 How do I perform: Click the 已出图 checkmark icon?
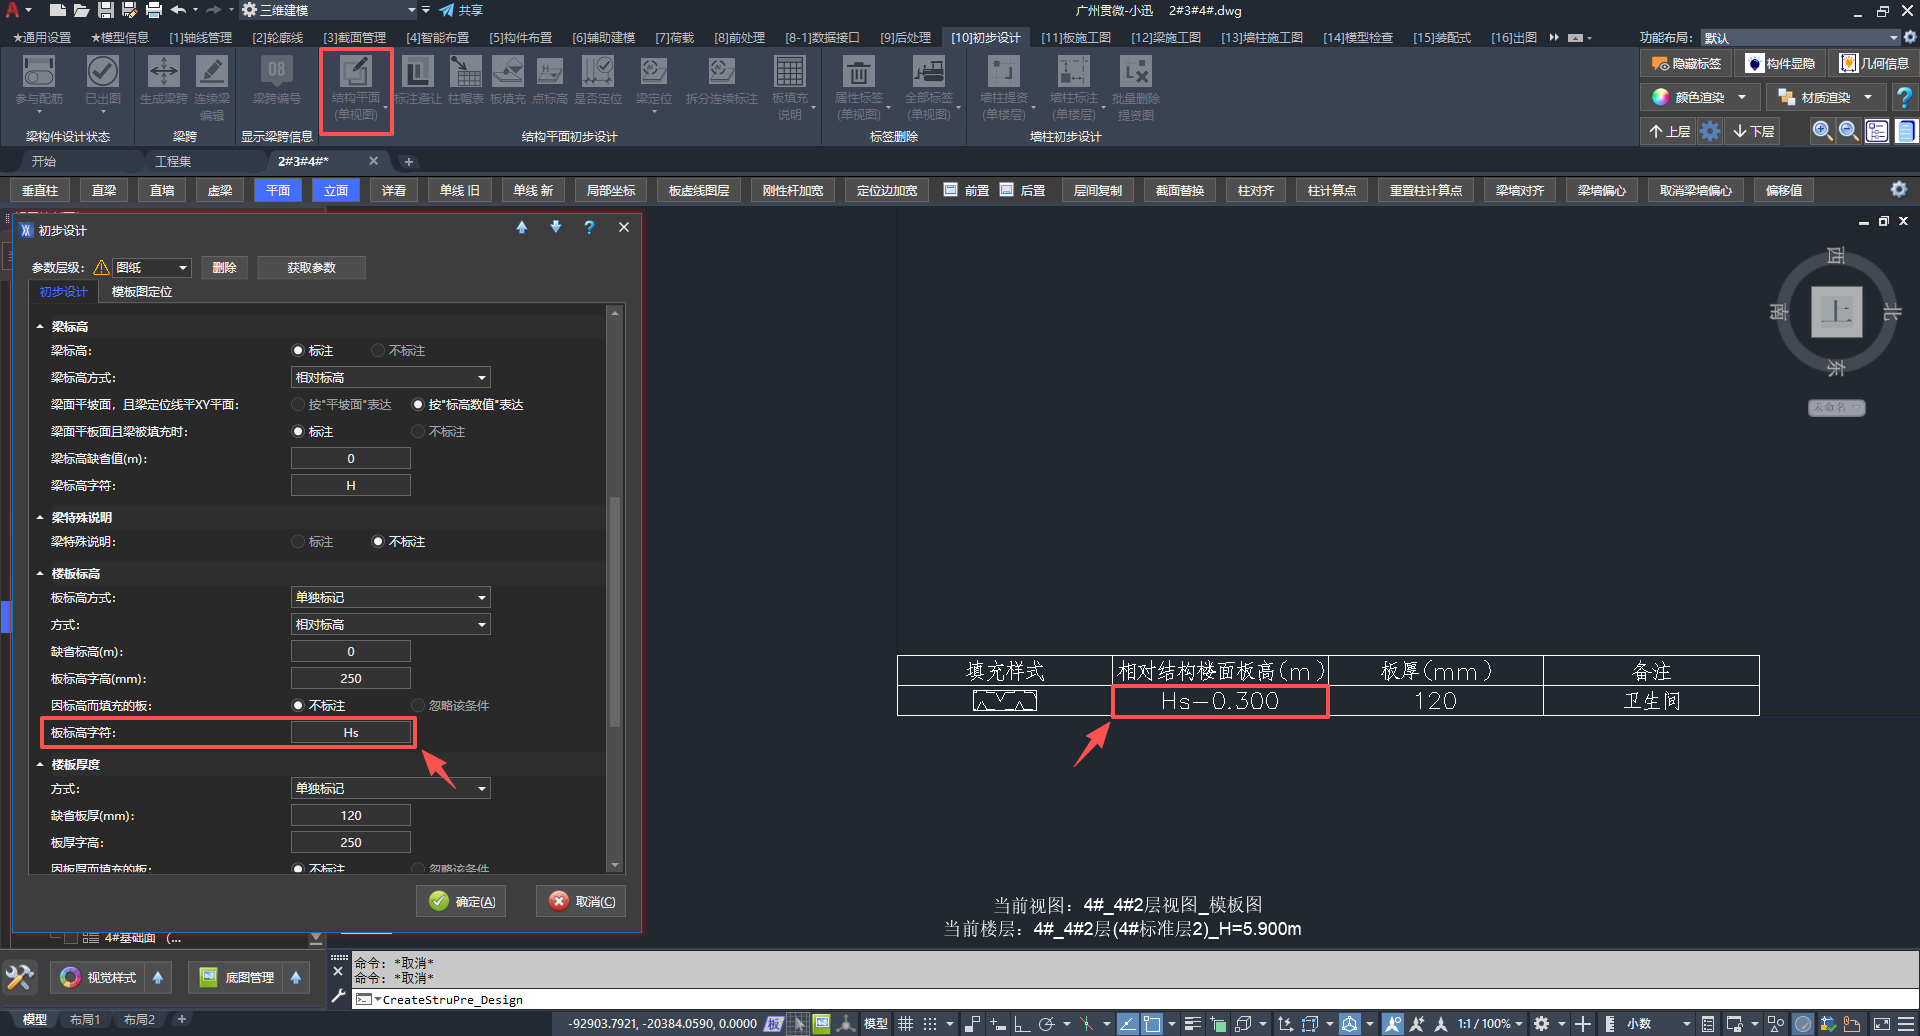click(103, 72)
